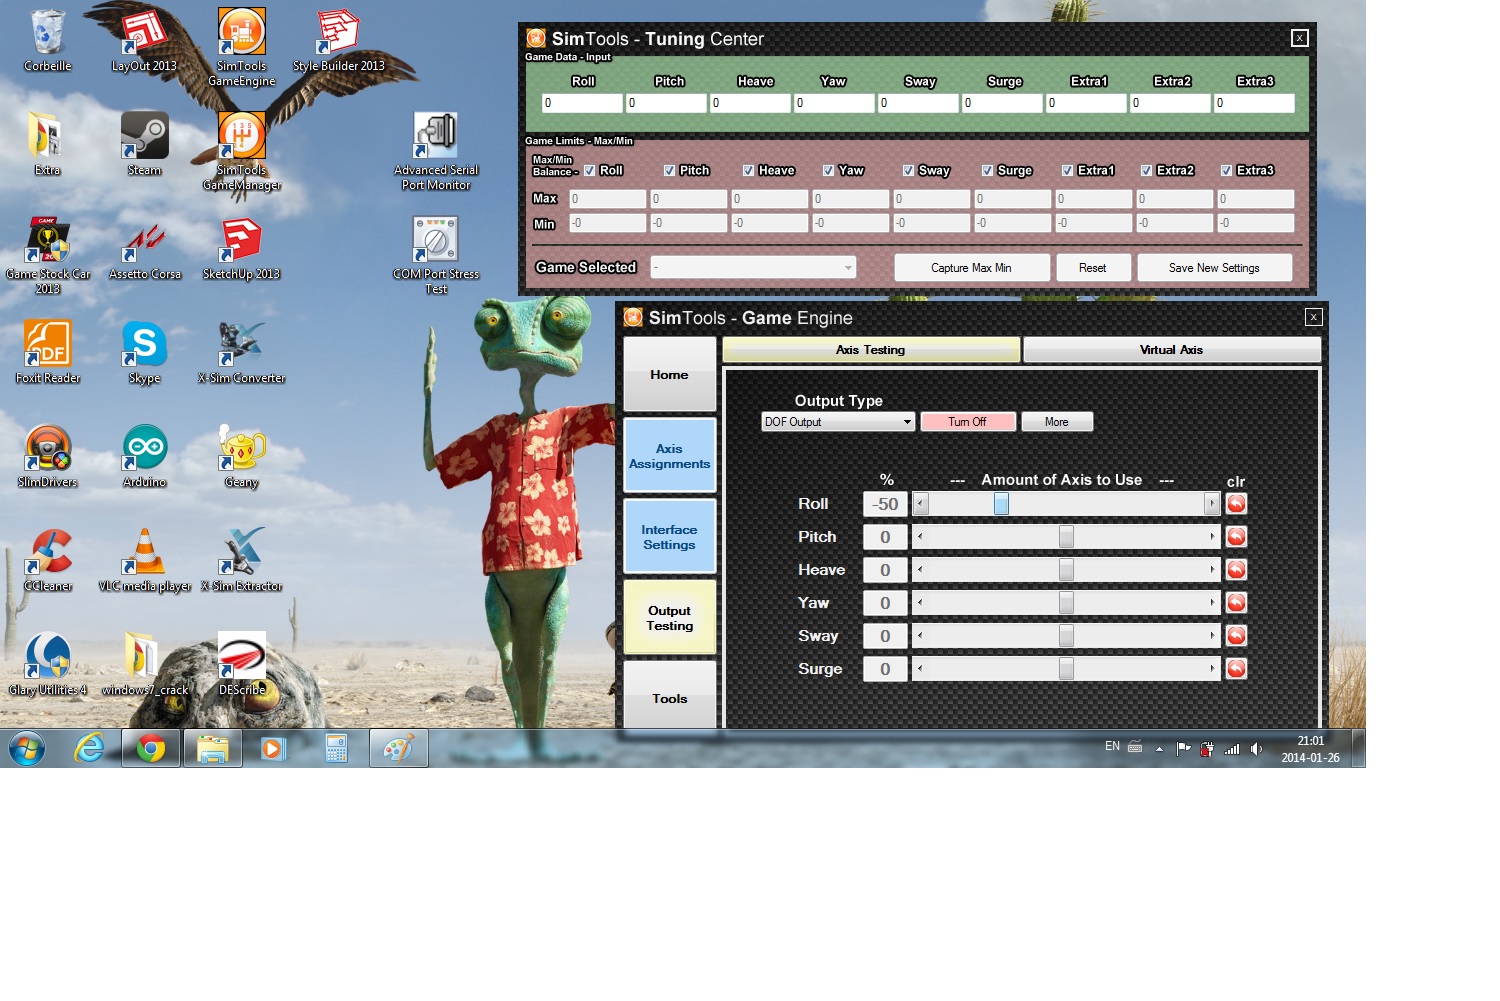Image resolution: width=1500 pixels, height=1001 pixels.
Task: Open the SimTools GameManager desktop icon
Action: (x=242, y=151)
